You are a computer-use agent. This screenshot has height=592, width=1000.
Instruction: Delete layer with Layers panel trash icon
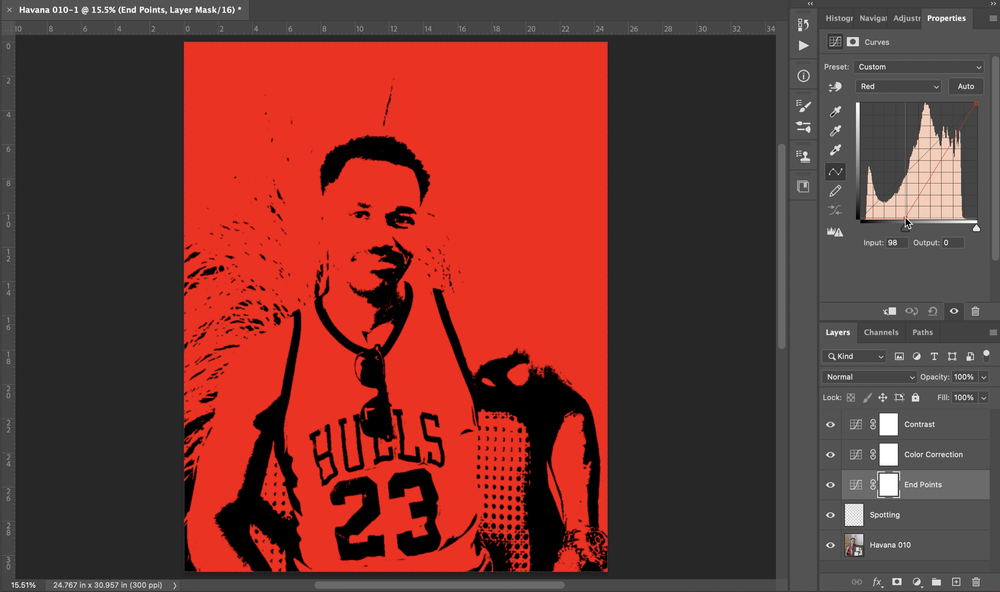pos(976,582)
